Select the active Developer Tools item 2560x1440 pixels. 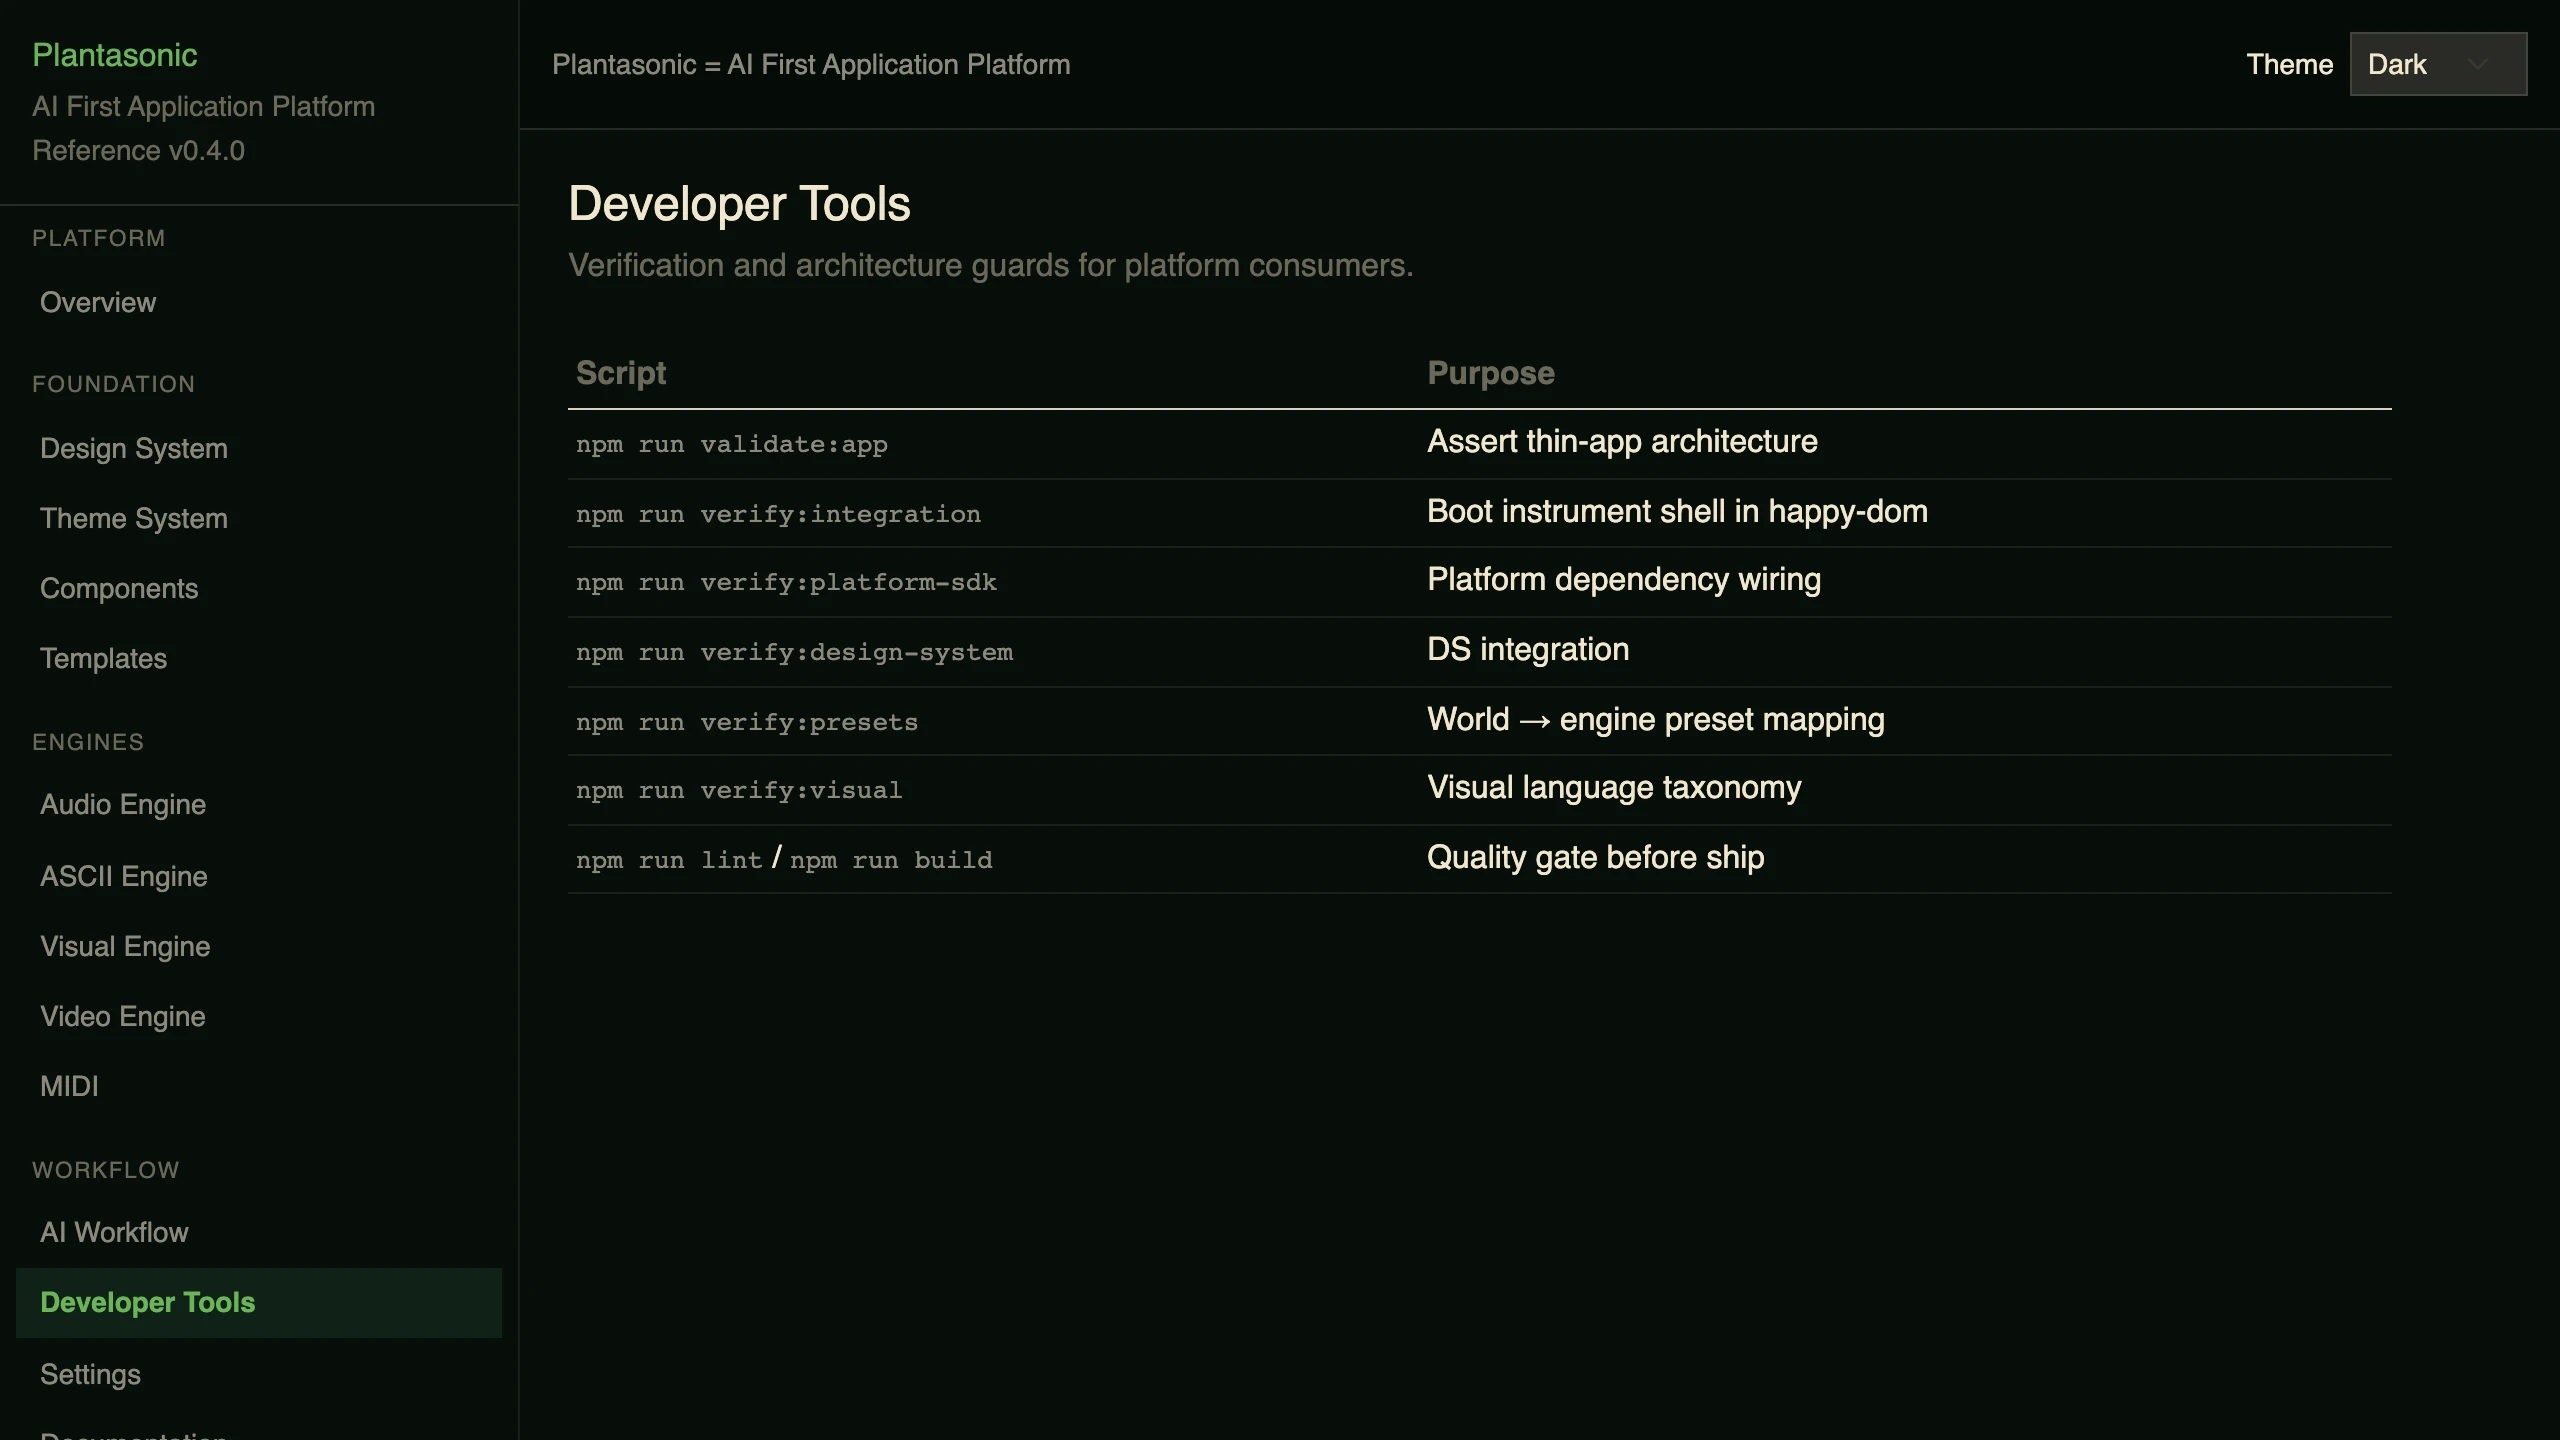pos(259,1302)
